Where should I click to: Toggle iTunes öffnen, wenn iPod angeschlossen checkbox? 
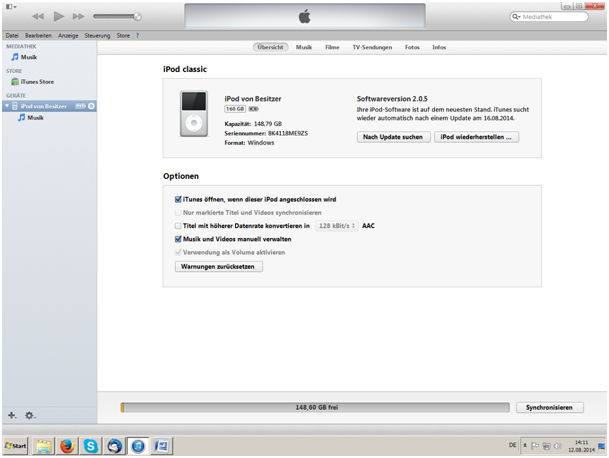click(178, 199)
